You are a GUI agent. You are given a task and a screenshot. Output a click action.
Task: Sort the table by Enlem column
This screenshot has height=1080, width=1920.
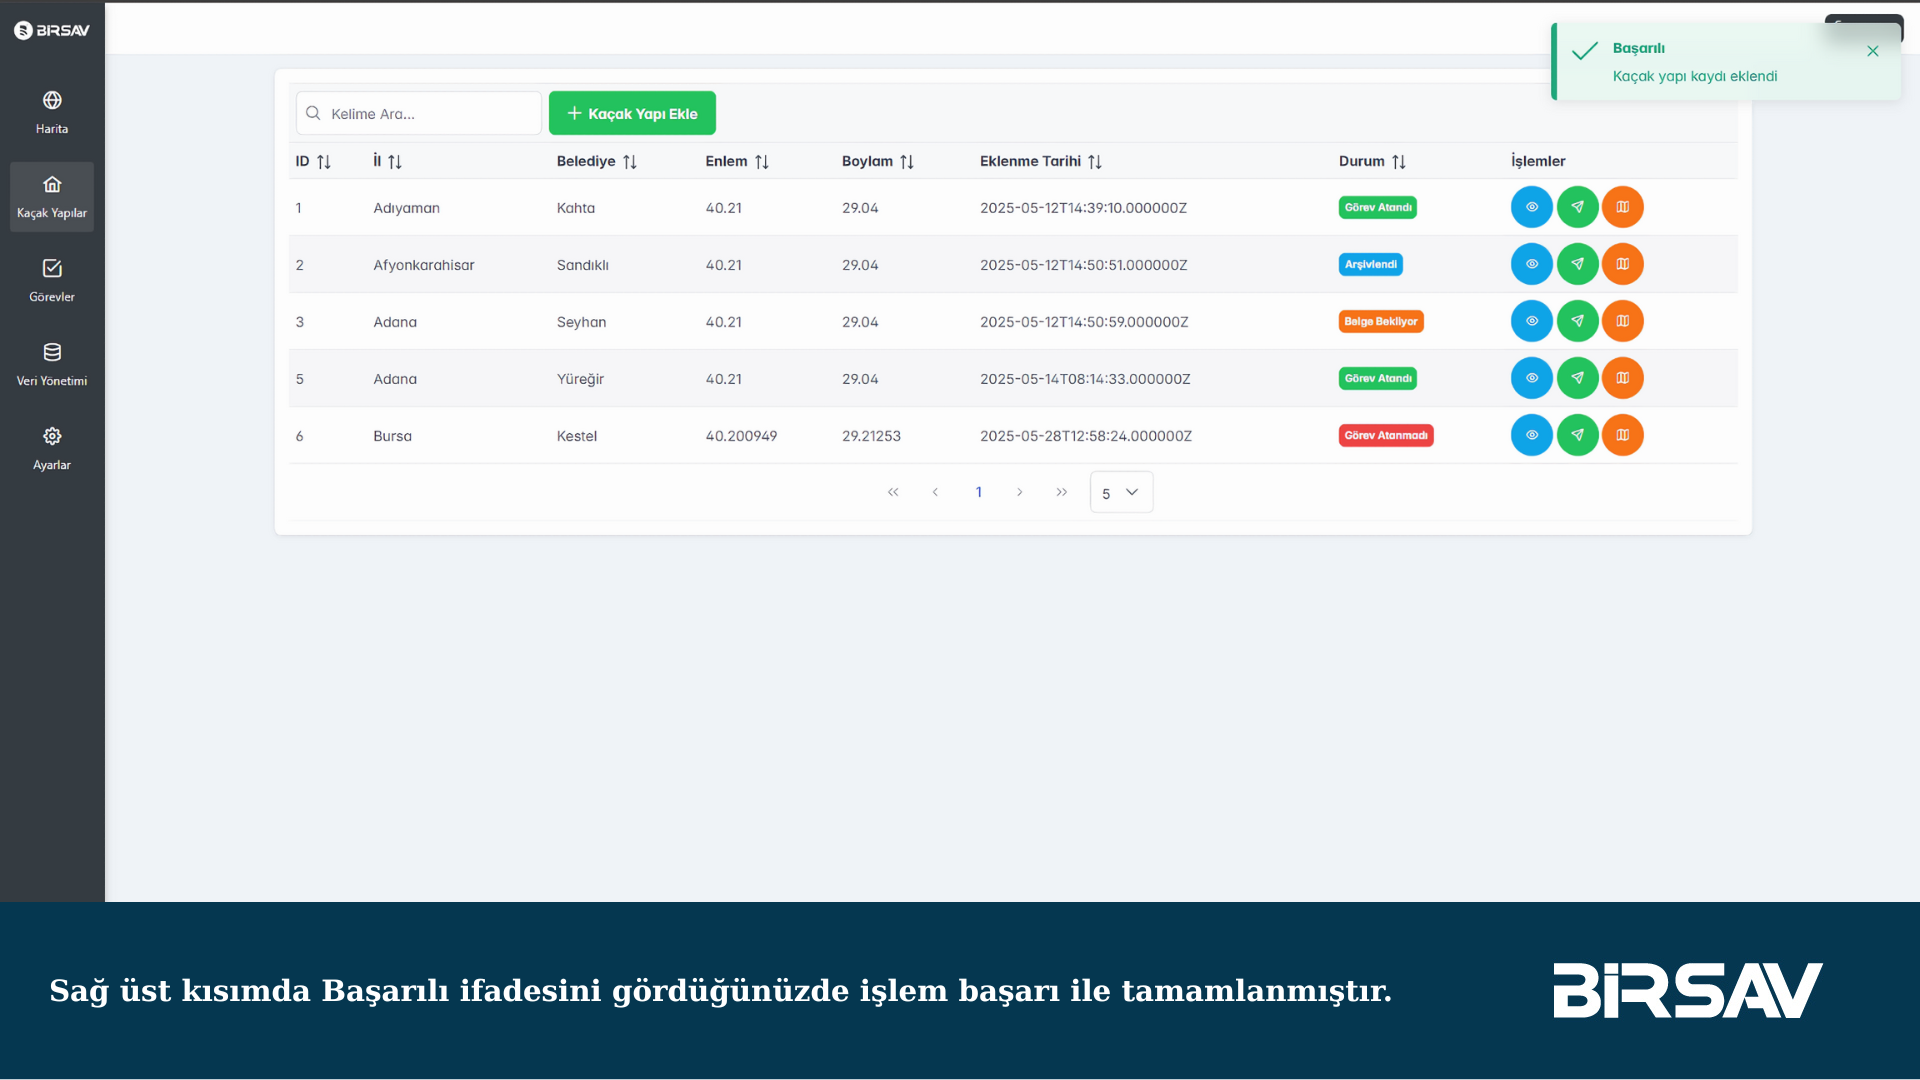(737, 161)
